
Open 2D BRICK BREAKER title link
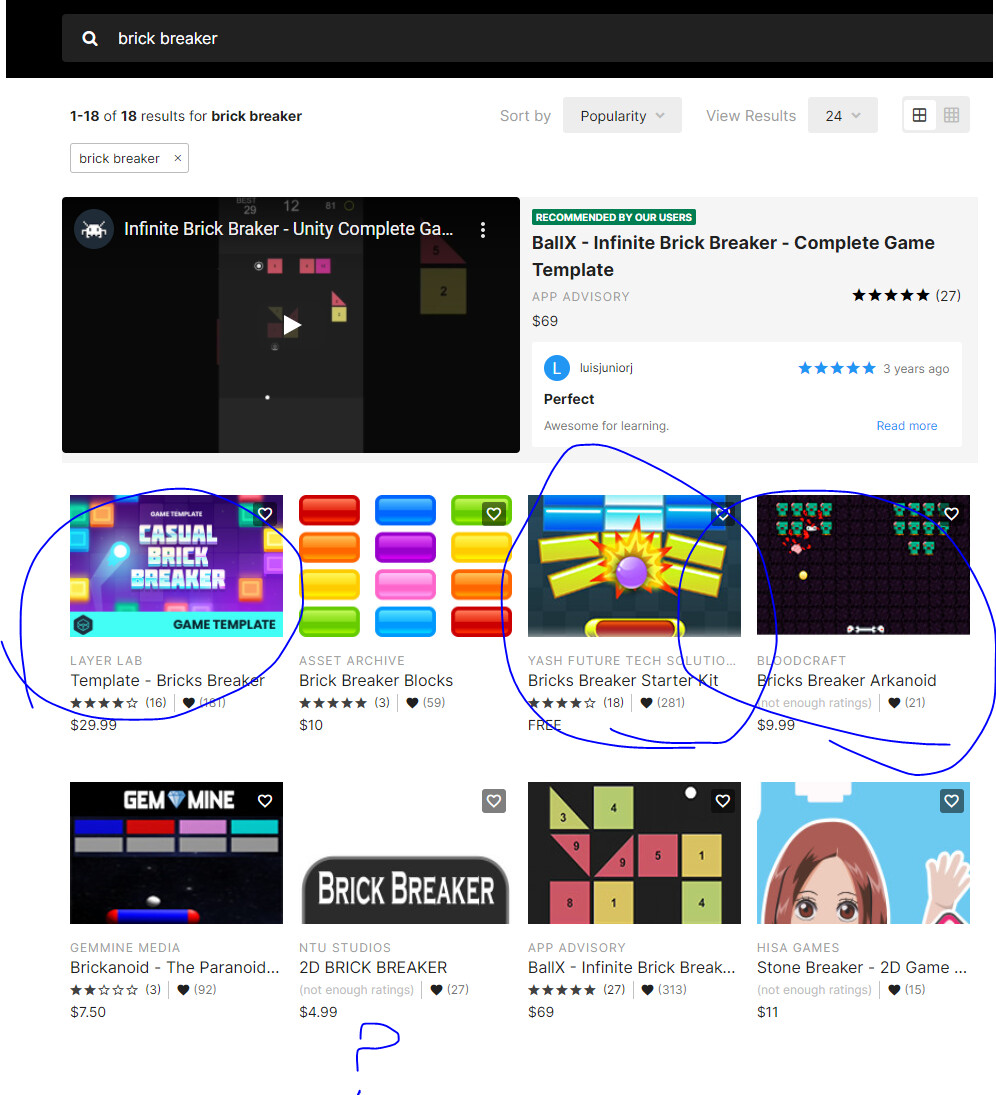click(x=373, y=967)
